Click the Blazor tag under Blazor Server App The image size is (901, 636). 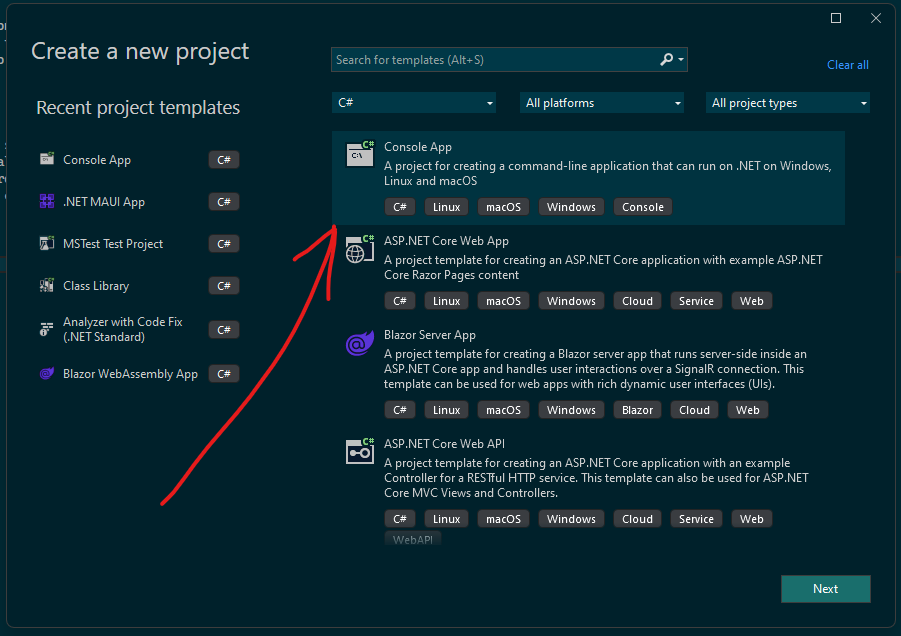(637, 410)
